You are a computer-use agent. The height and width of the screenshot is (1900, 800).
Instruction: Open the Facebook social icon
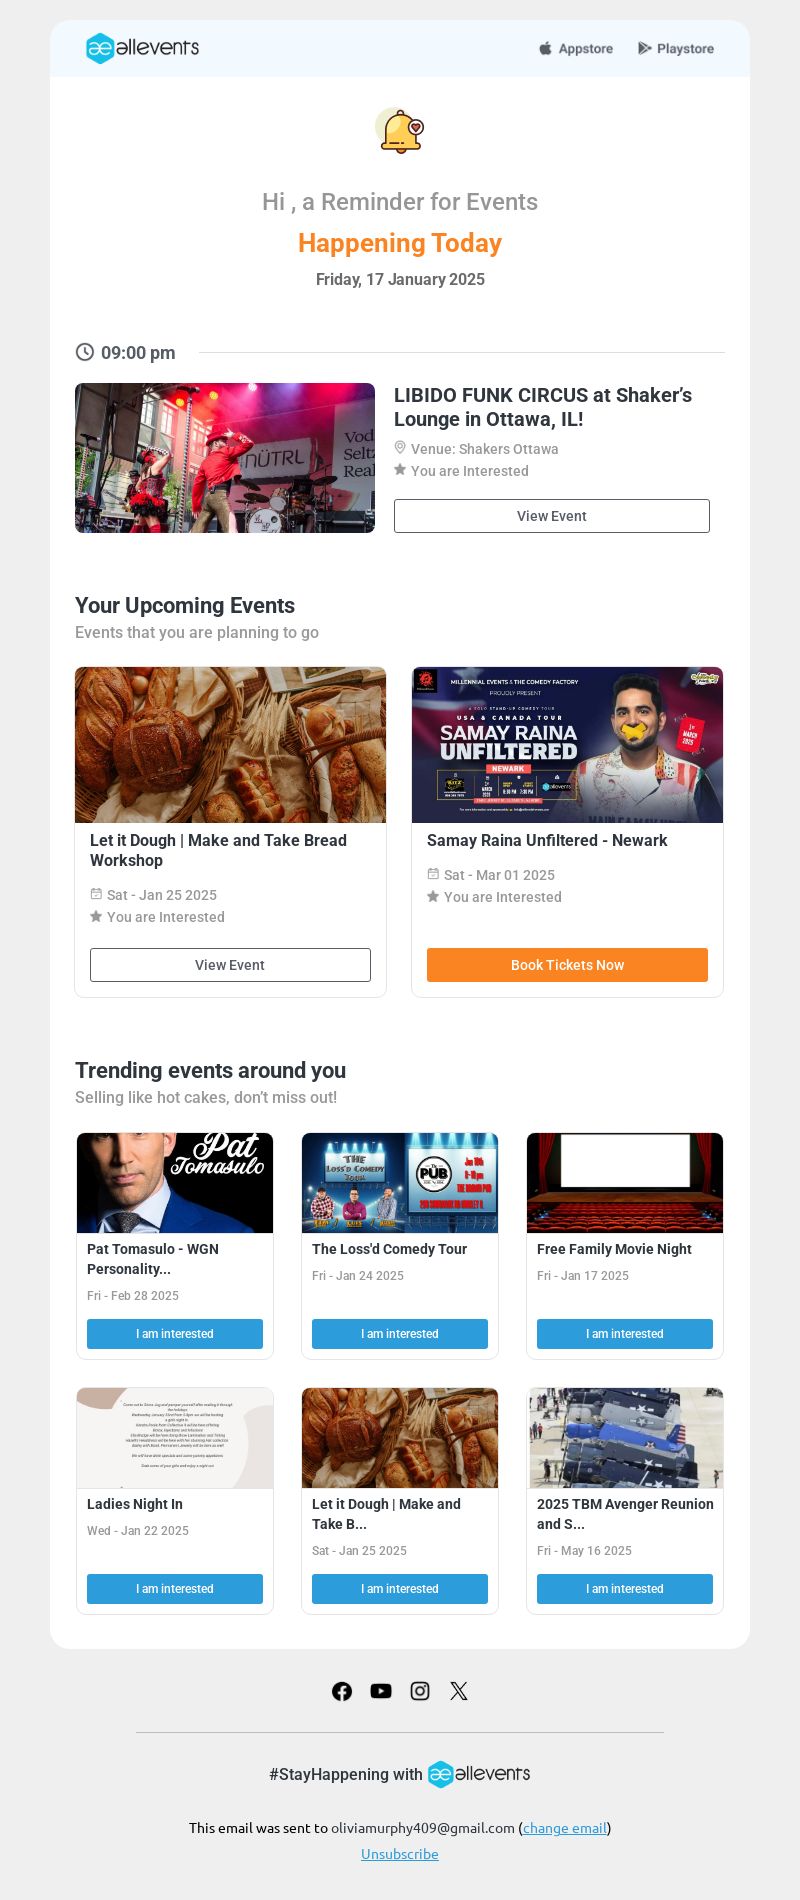coord(342,1691)
